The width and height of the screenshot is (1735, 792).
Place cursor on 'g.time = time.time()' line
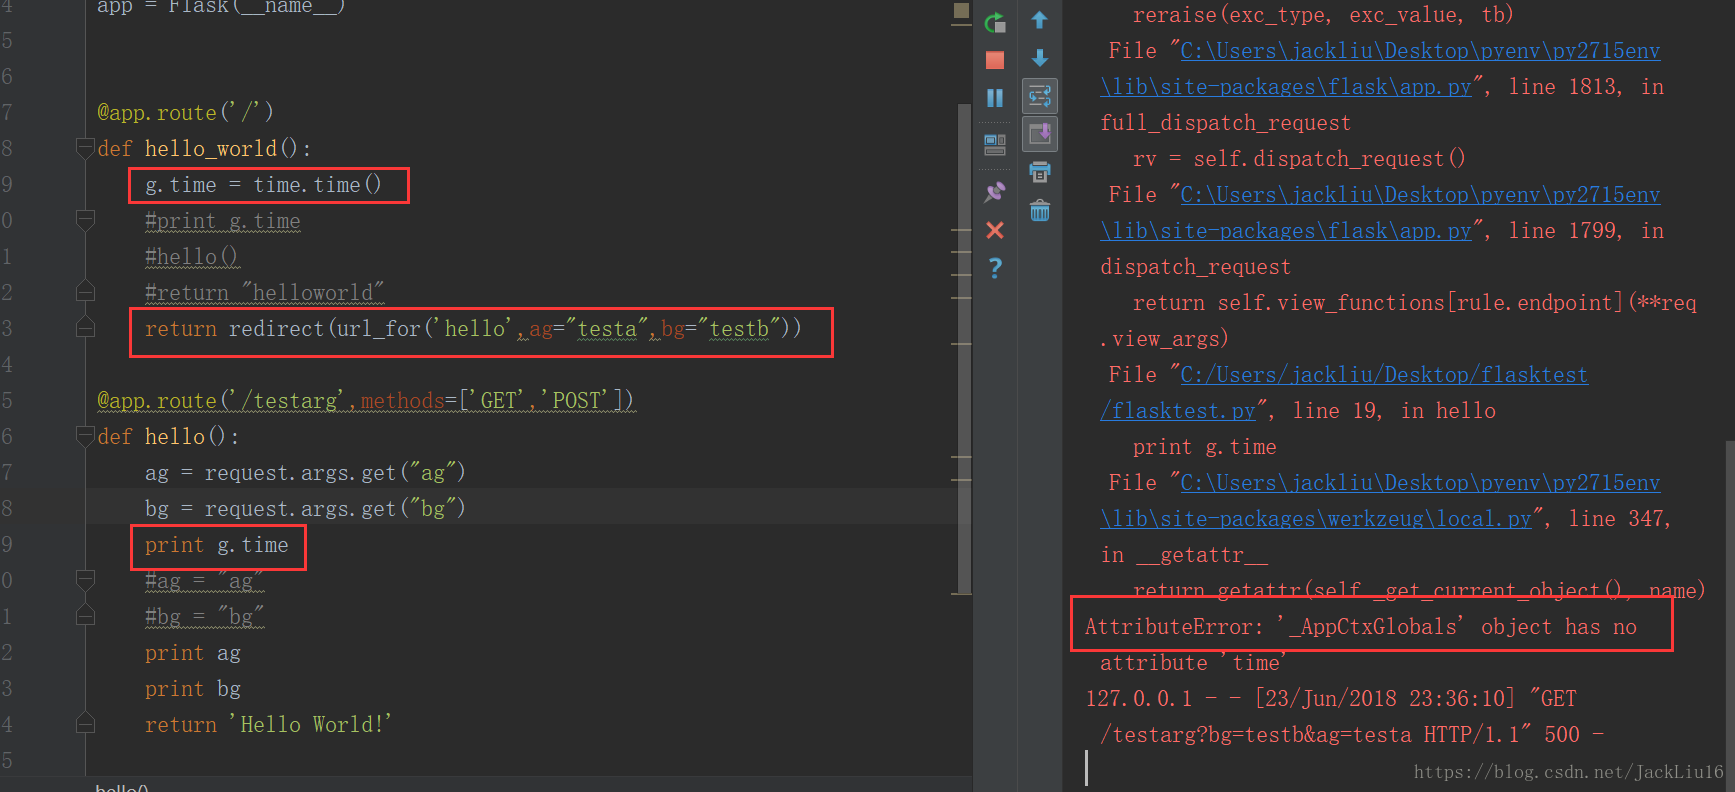point(263,185)
